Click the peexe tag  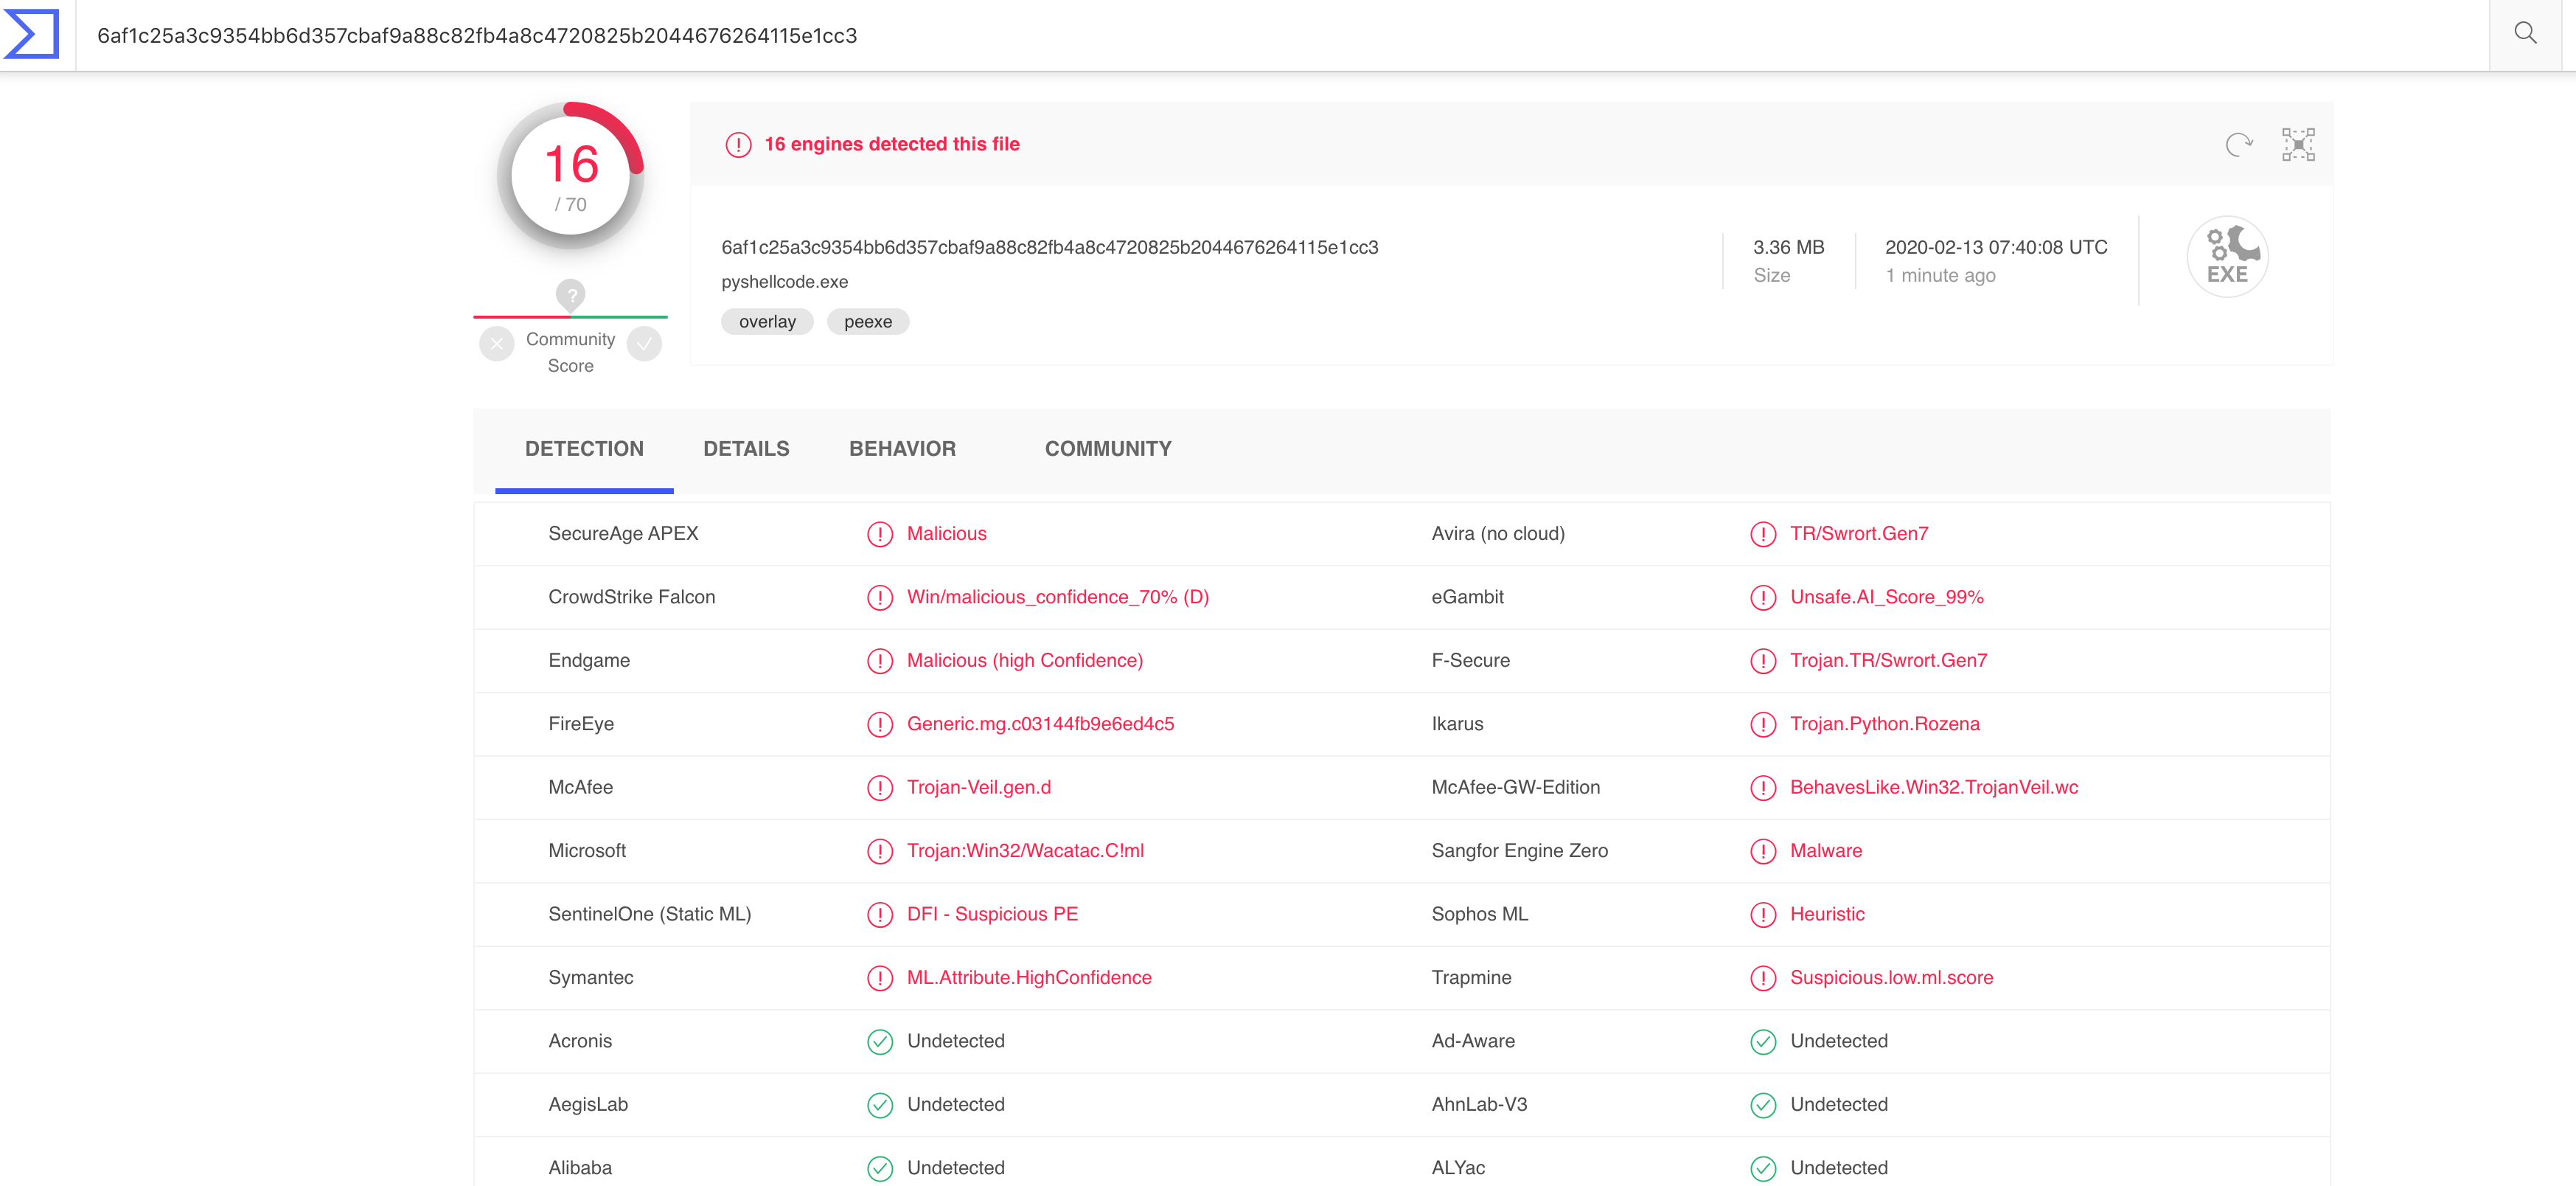[868, 322]
